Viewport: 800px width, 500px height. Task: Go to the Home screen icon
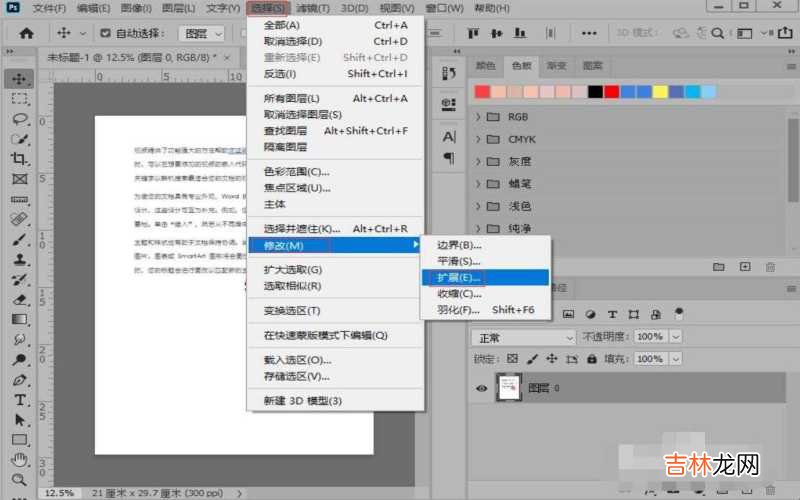[x=26, y=34]
